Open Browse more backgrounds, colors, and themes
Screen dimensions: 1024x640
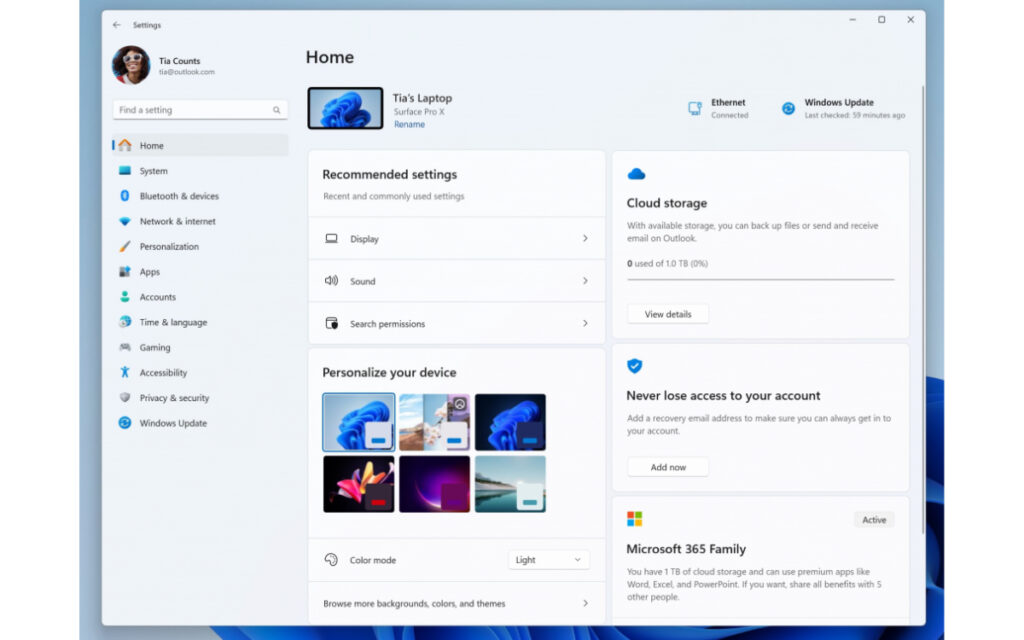pos(456,603)
